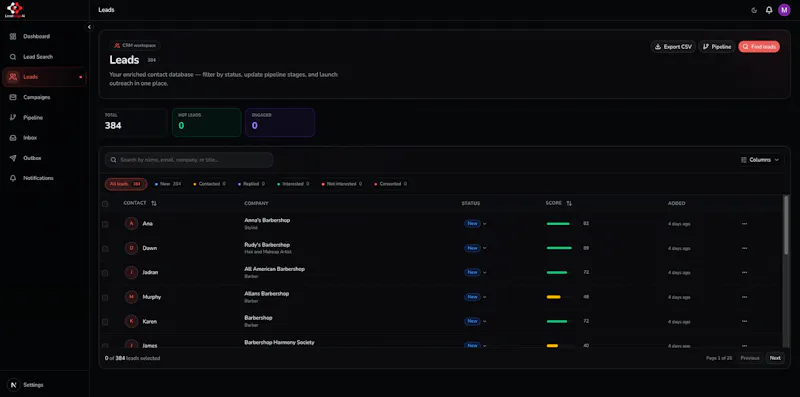Click the Pipeline branch icon in sidebar
The height and width of the screenshot is (397, 800).
coord(13,117)
